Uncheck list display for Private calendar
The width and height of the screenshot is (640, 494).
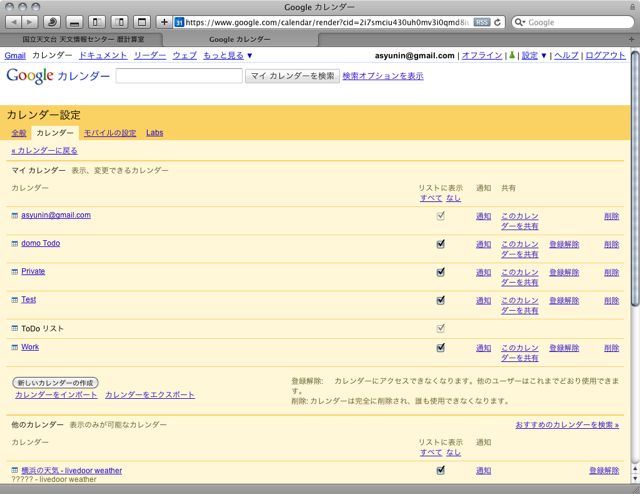(x=440, y=272)
